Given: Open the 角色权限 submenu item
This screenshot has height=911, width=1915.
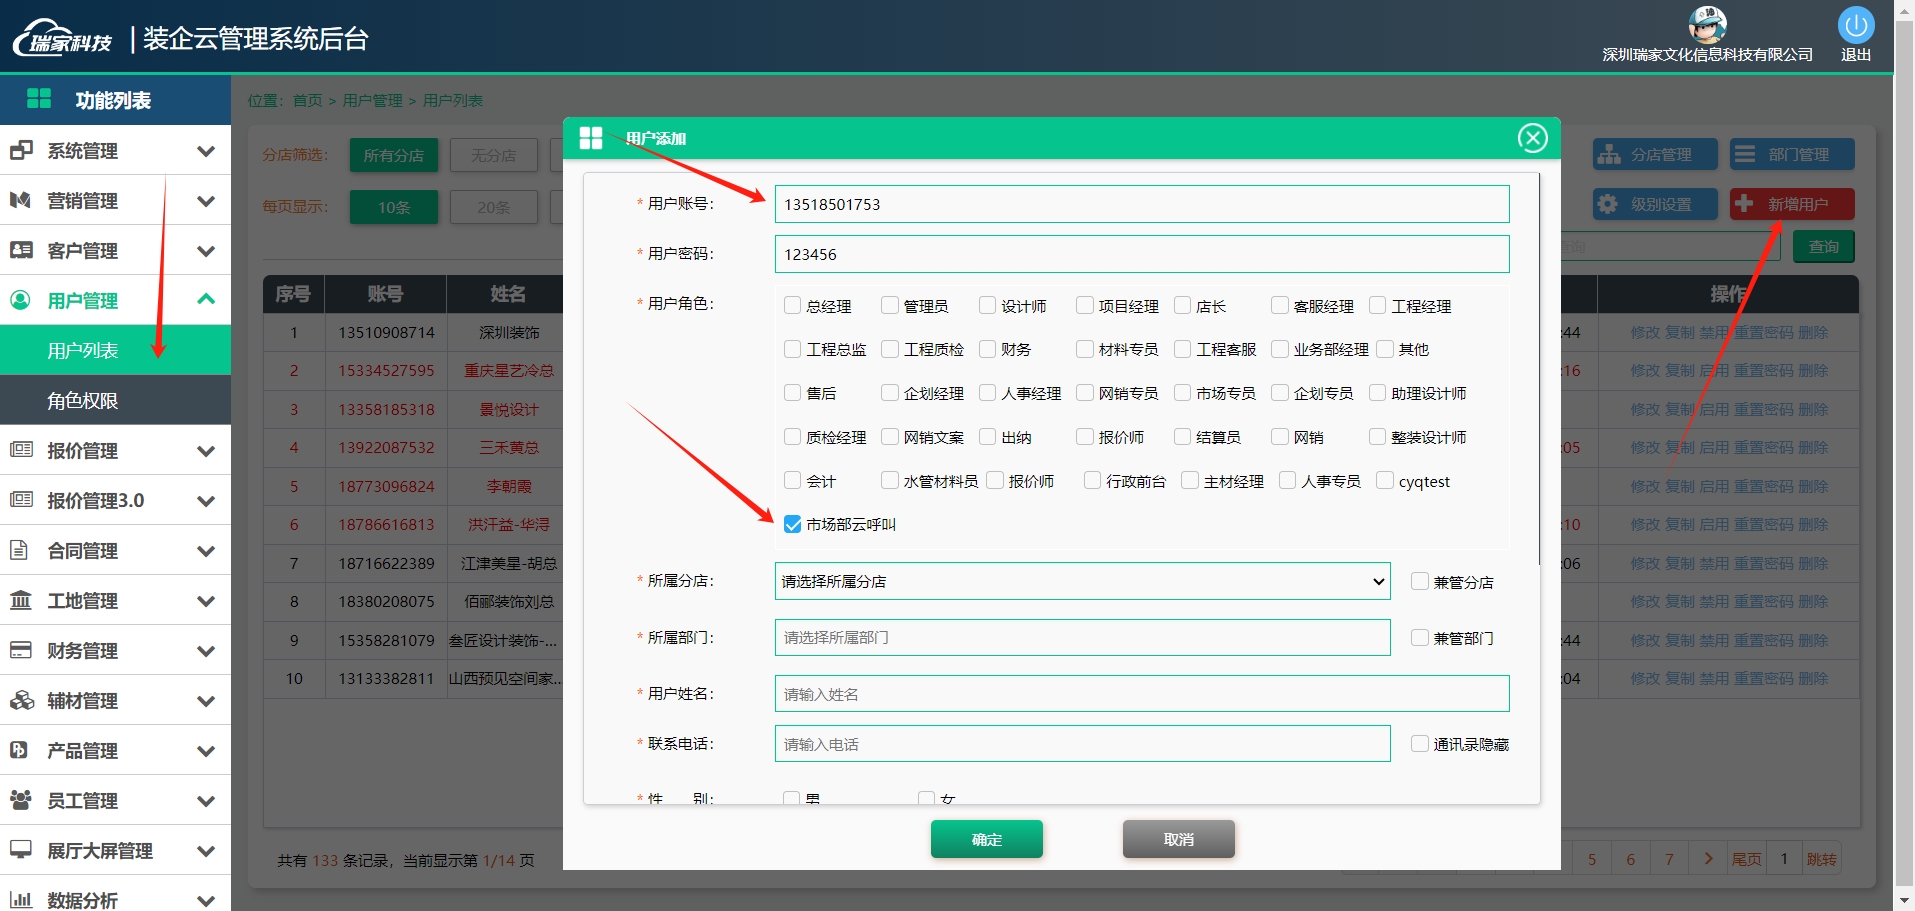Looking at the screenshot, I should click(x=83, y=401).
